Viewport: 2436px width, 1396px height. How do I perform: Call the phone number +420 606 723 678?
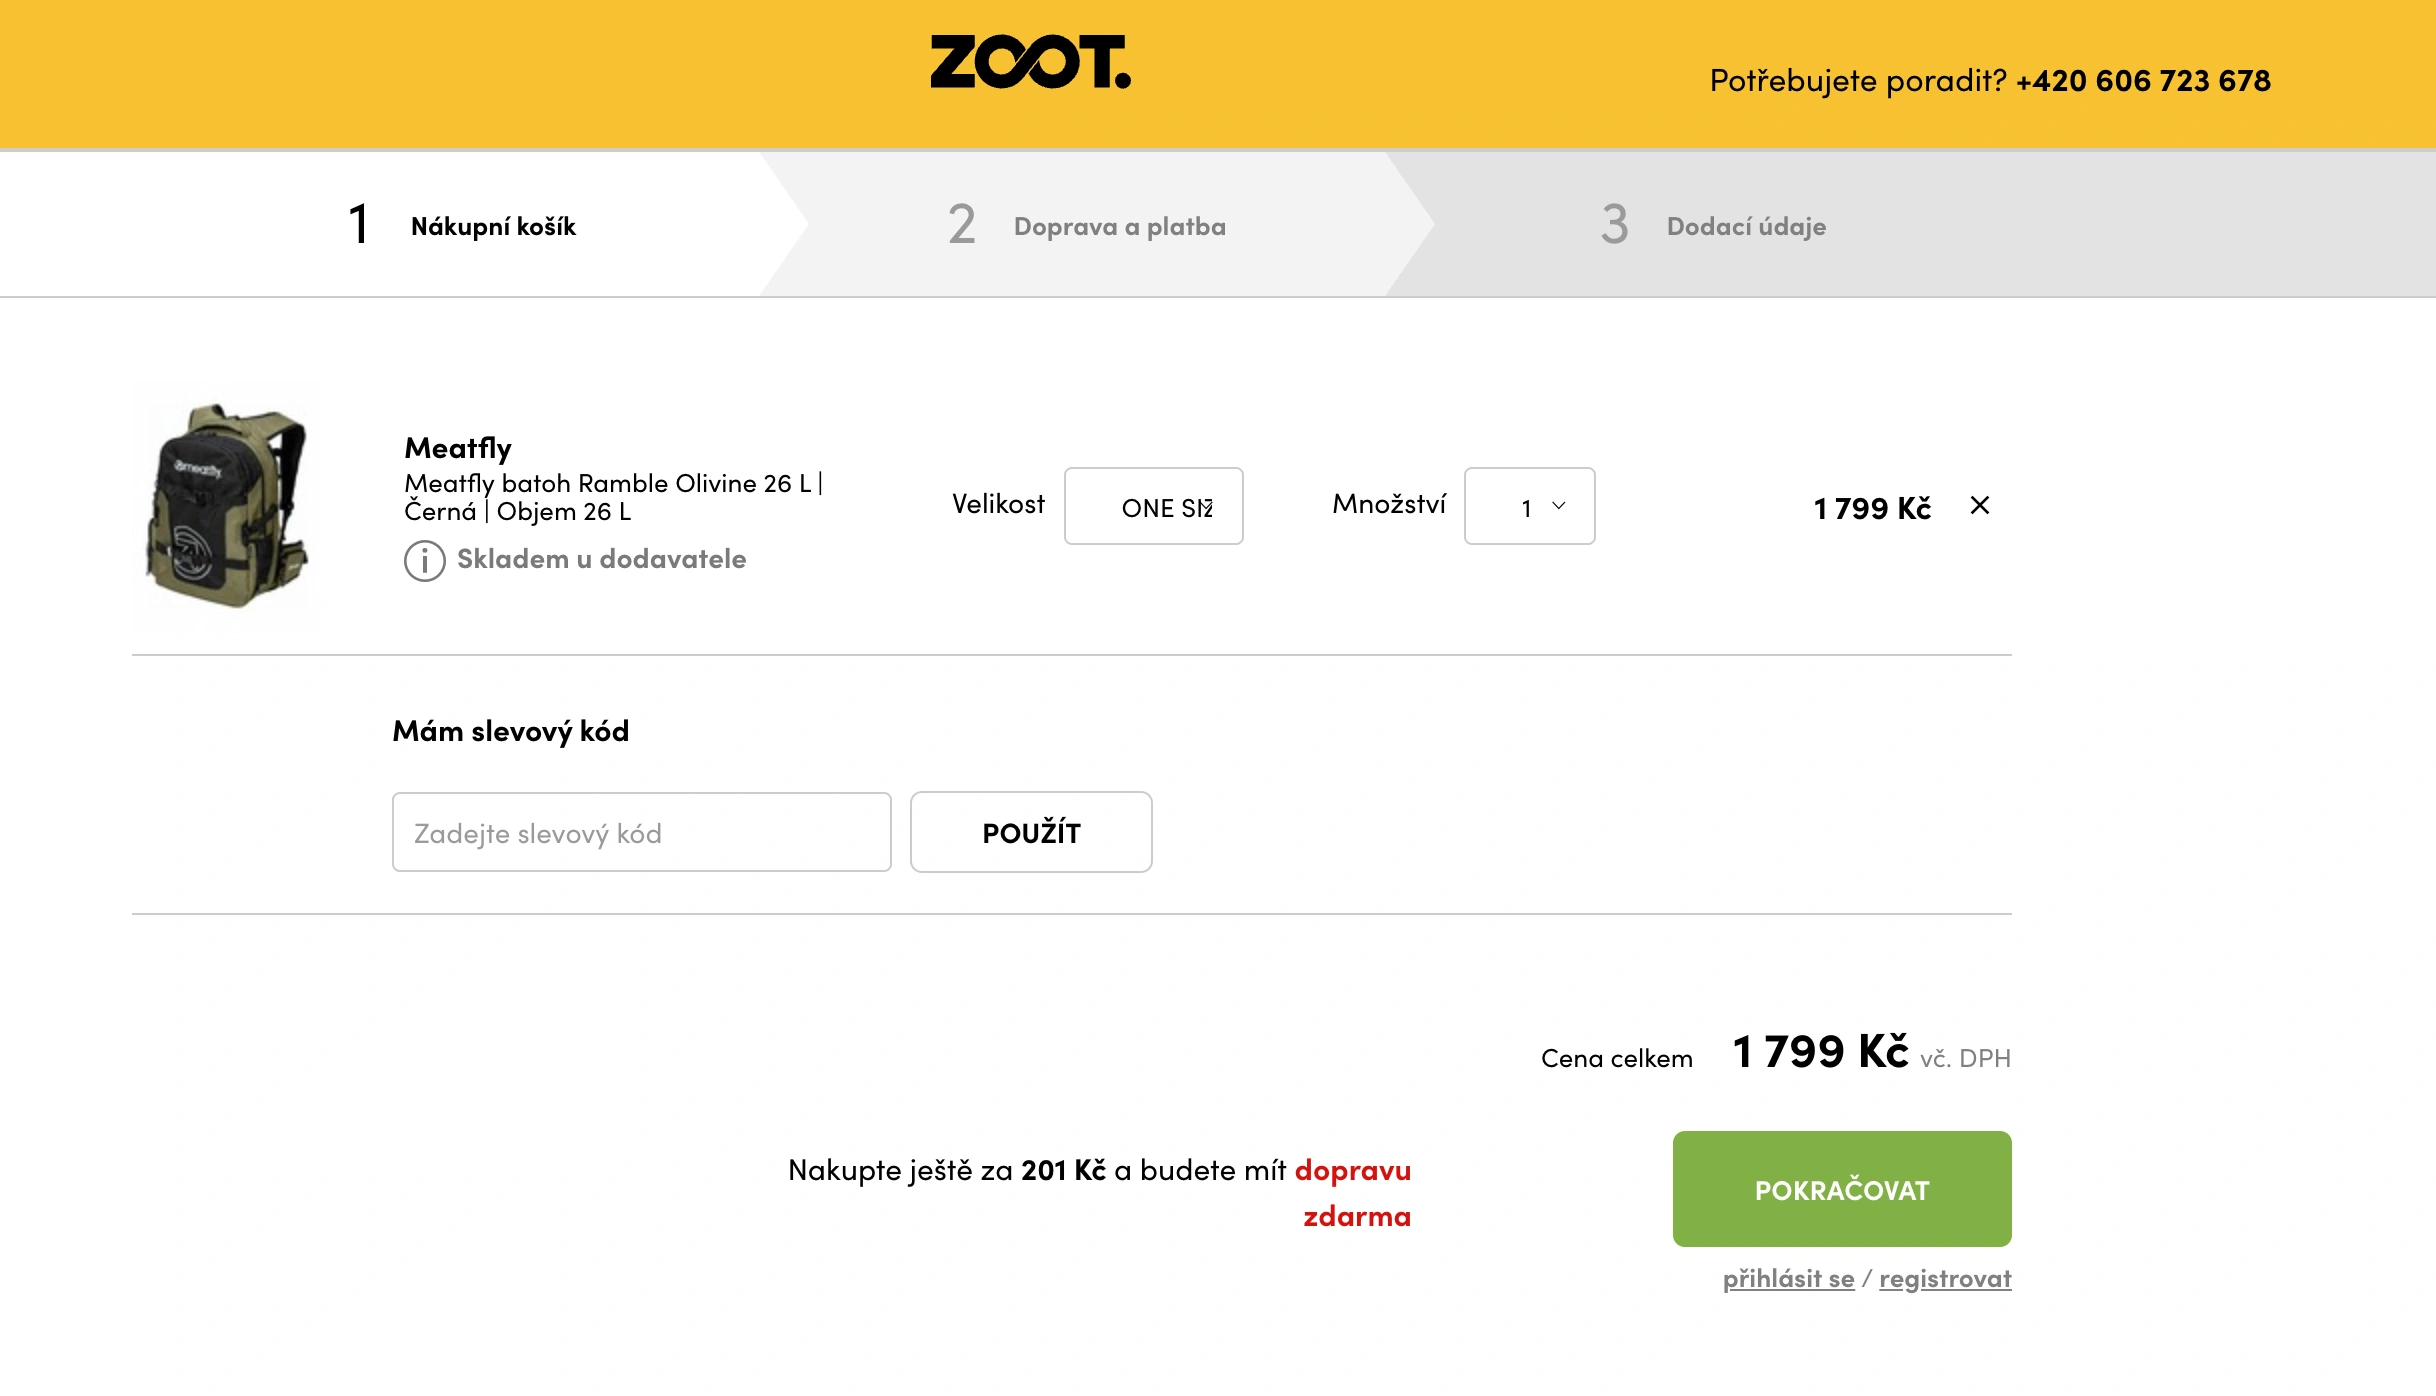click(x=2143, y=81)
